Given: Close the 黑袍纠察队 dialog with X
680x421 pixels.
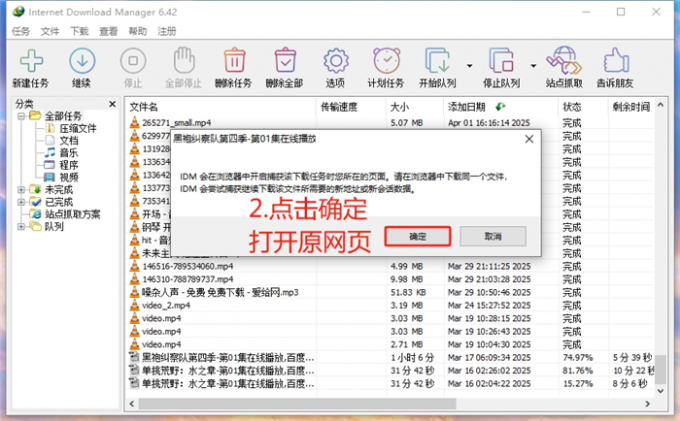Looking at the screenshot, I should 529,139.
